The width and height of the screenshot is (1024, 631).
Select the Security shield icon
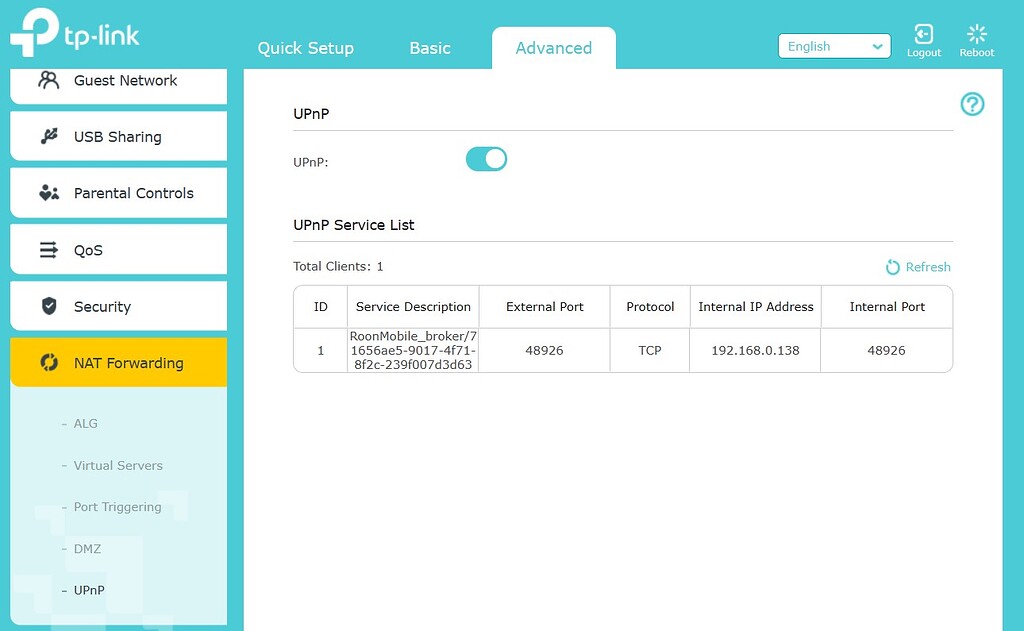48,305
